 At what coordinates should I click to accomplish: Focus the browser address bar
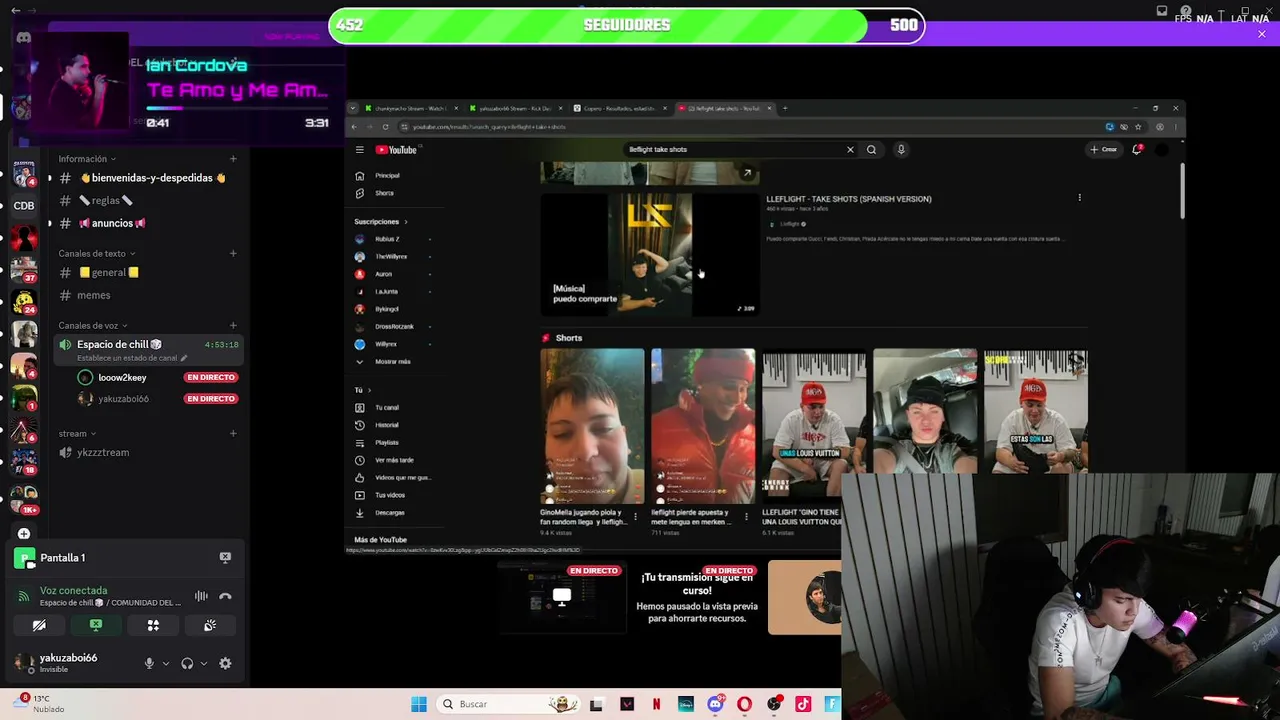click(750, 127)
